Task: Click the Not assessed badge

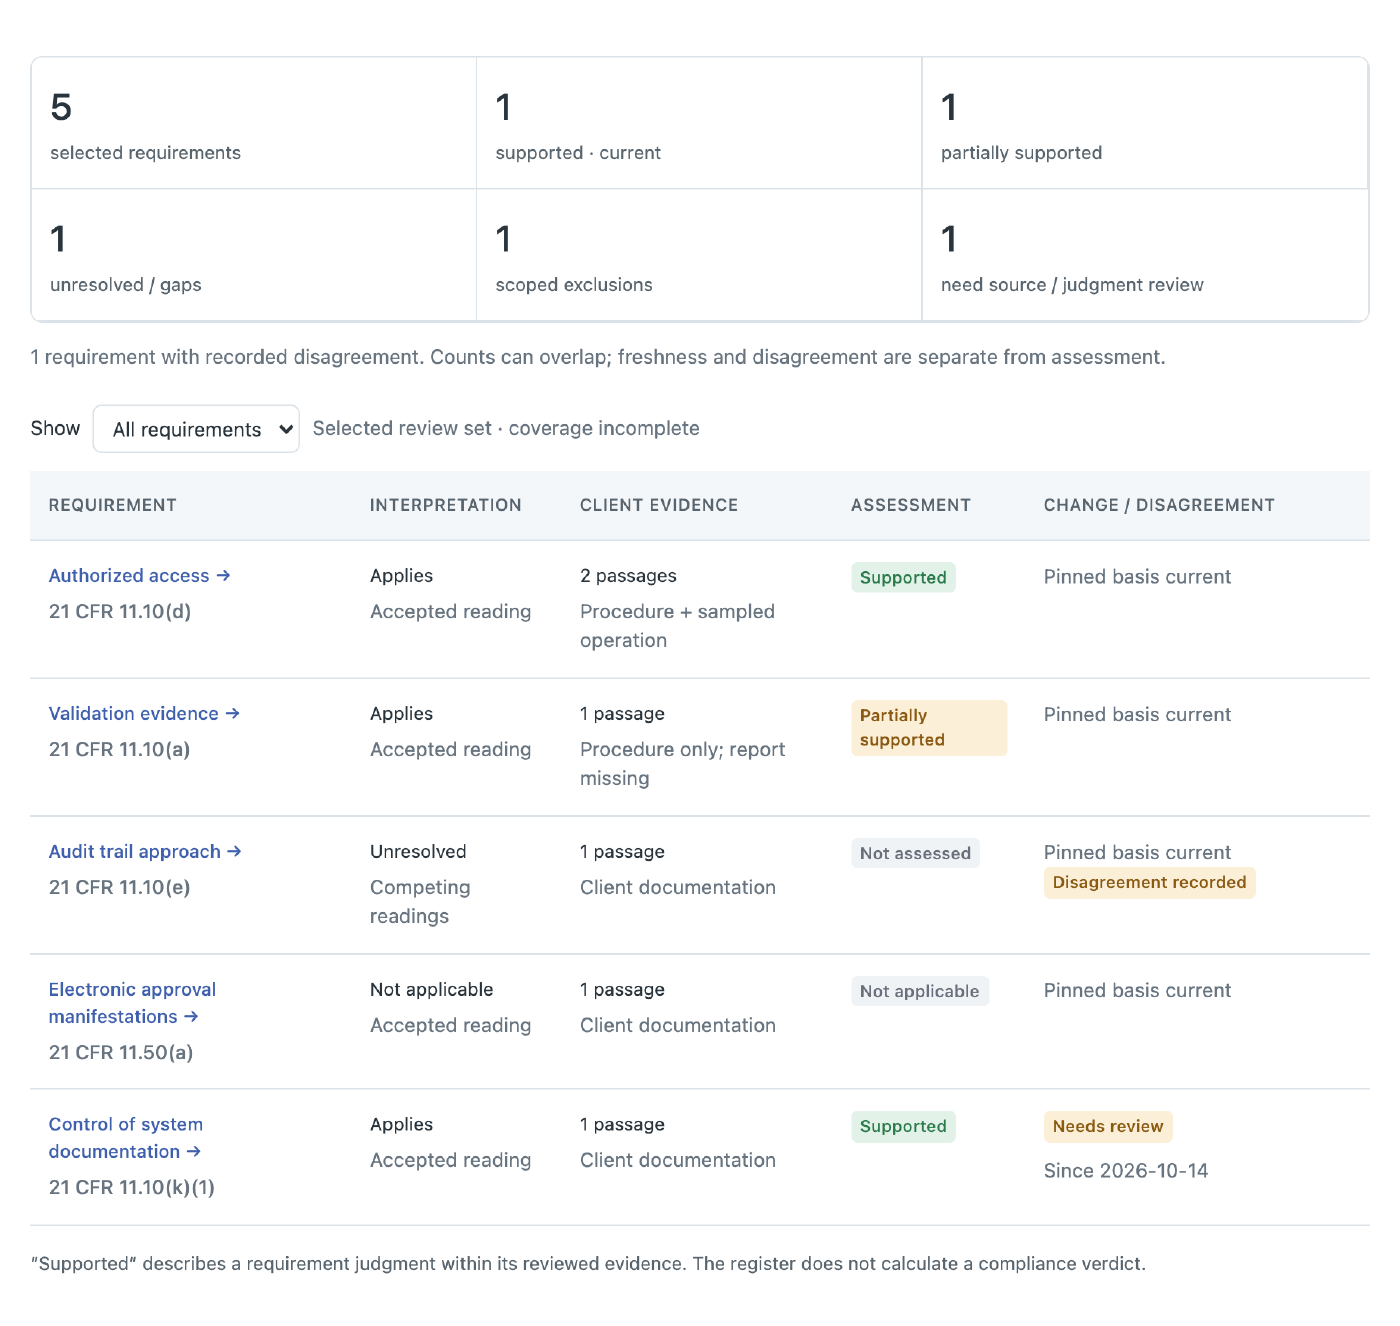Action: pyautogui.click(x=915, y=853)
